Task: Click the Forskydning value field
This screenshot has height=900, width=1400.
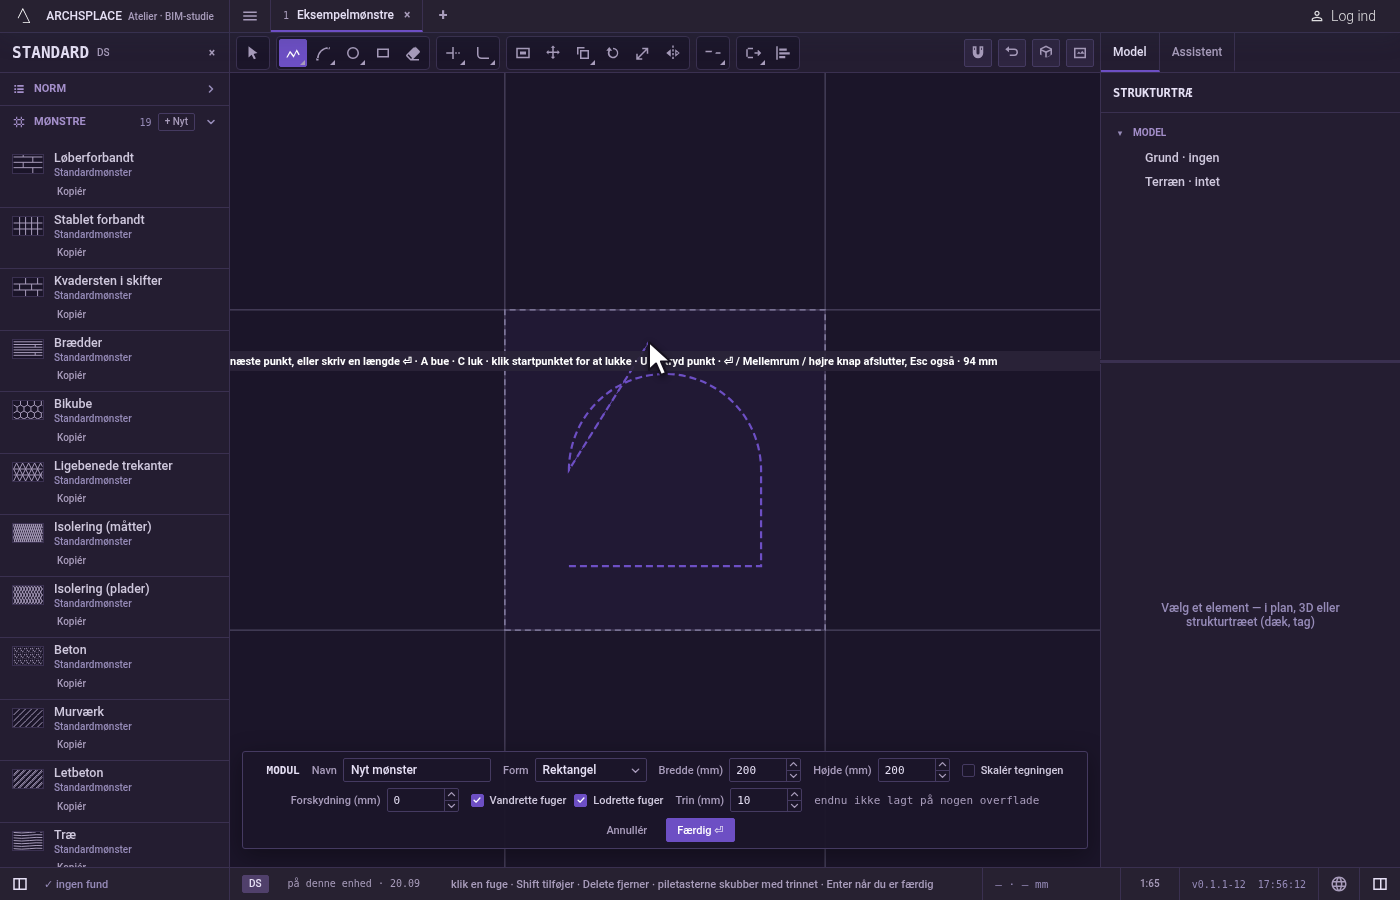Action: [x=415, y=800]
